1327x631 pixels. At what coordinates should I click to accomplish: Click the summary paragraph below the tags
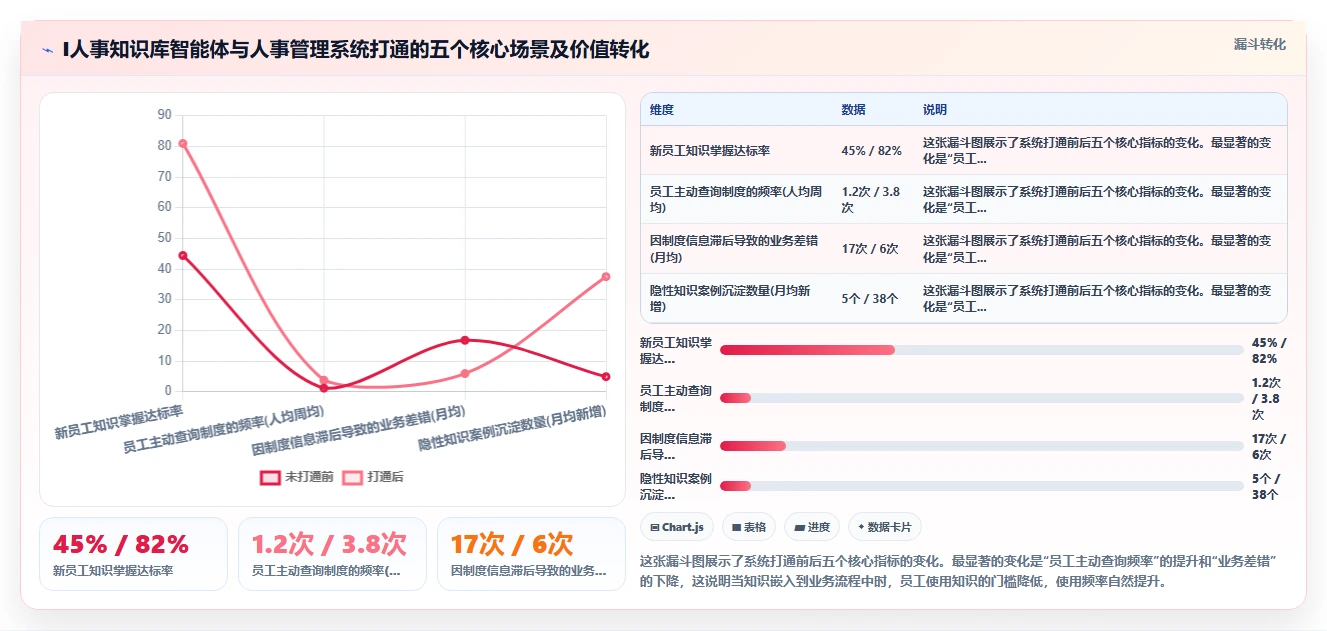click(961, 570)
